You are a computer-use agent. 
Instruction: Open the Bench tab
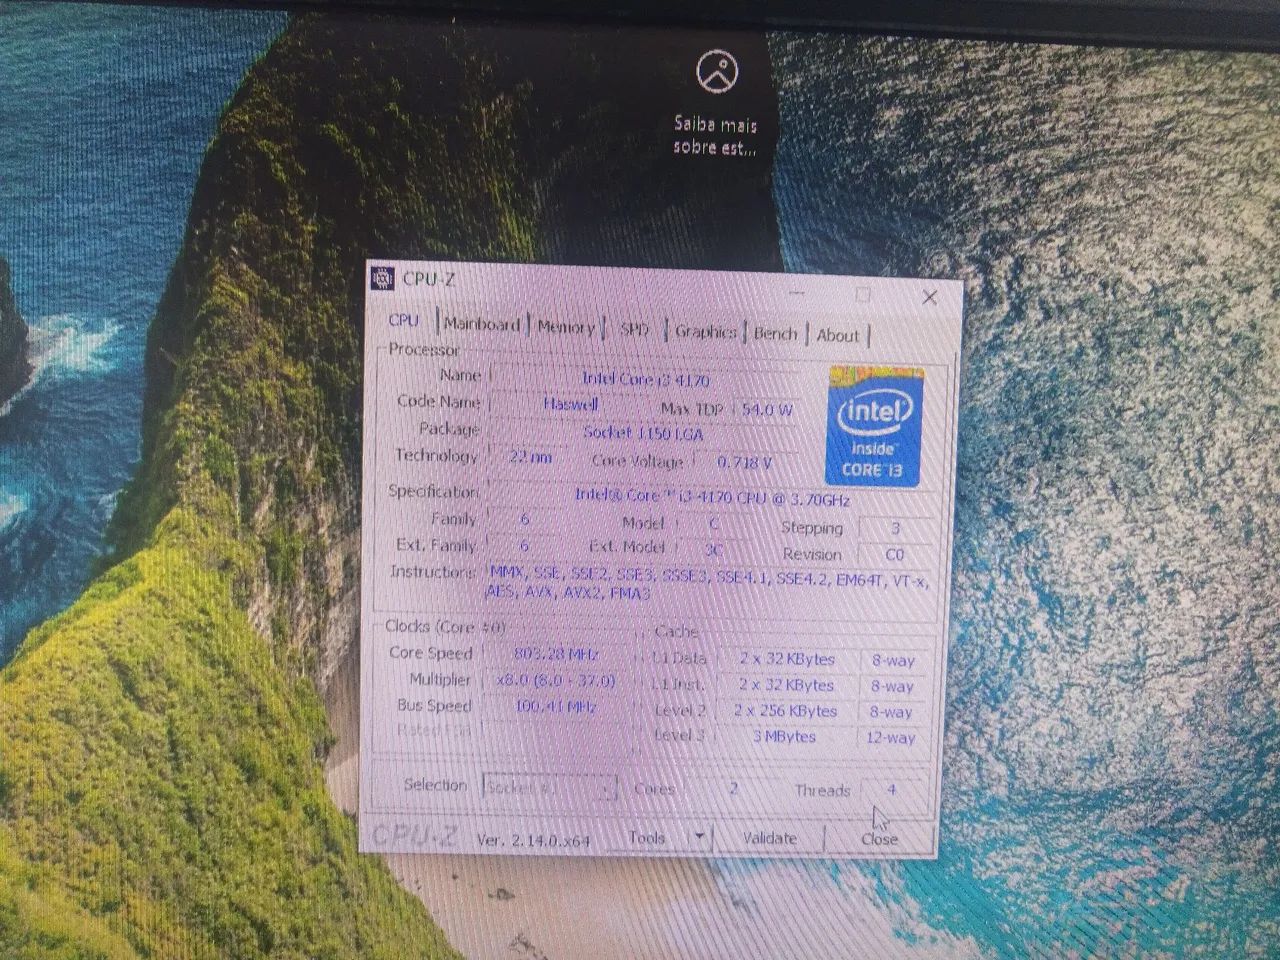[x=775, y=333]
